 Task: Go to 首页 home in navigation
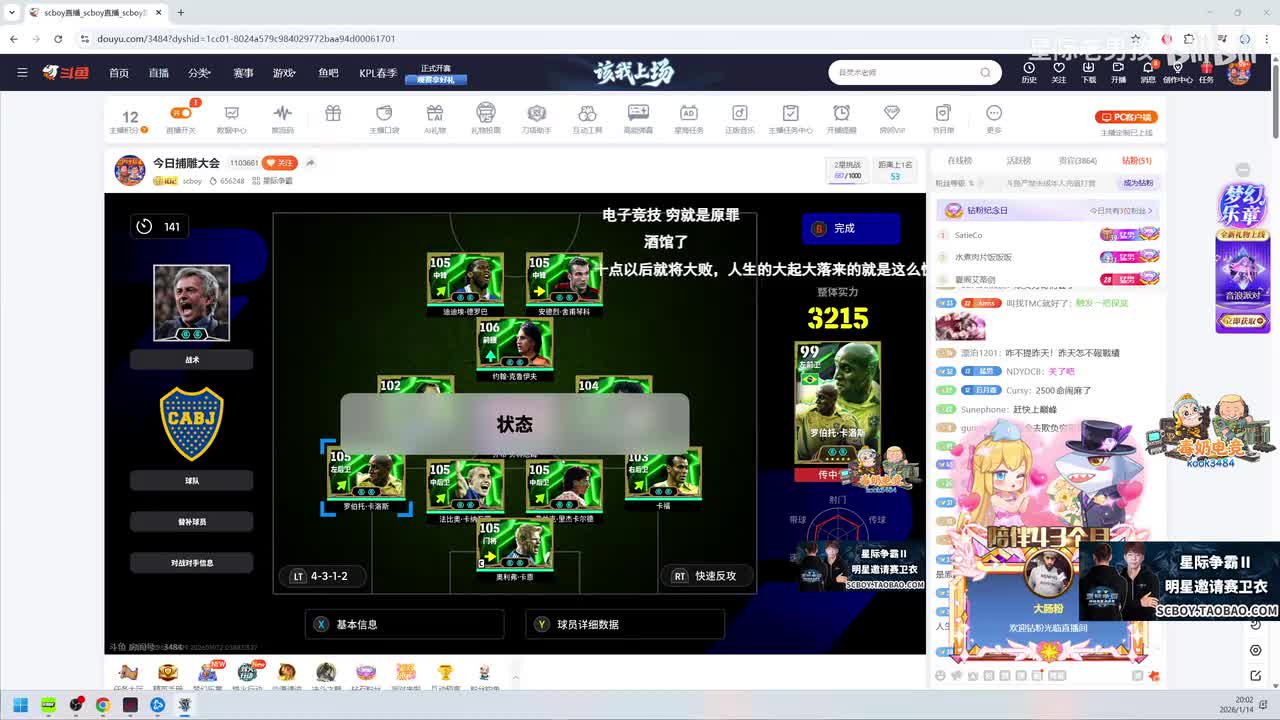(119, 72)
